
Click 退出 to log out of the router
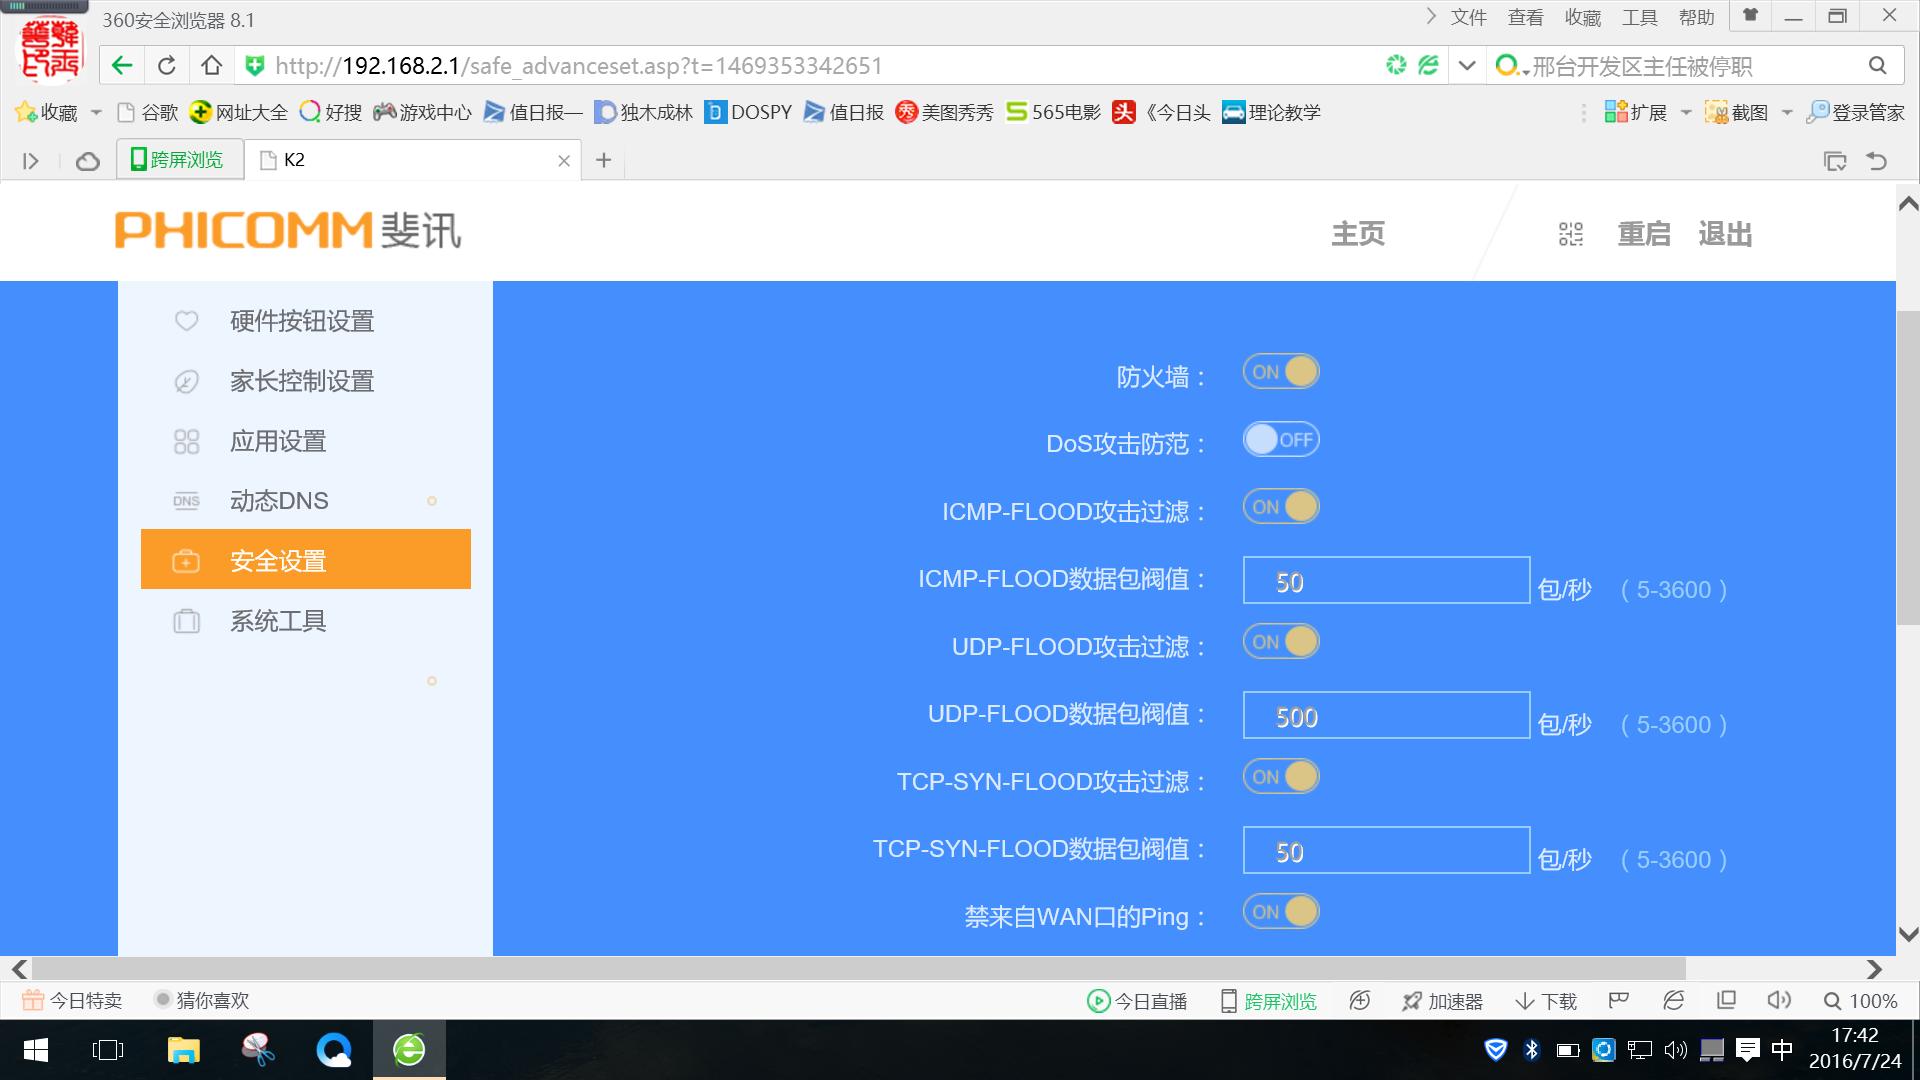pyautogui.click(x=1724, y=233)
